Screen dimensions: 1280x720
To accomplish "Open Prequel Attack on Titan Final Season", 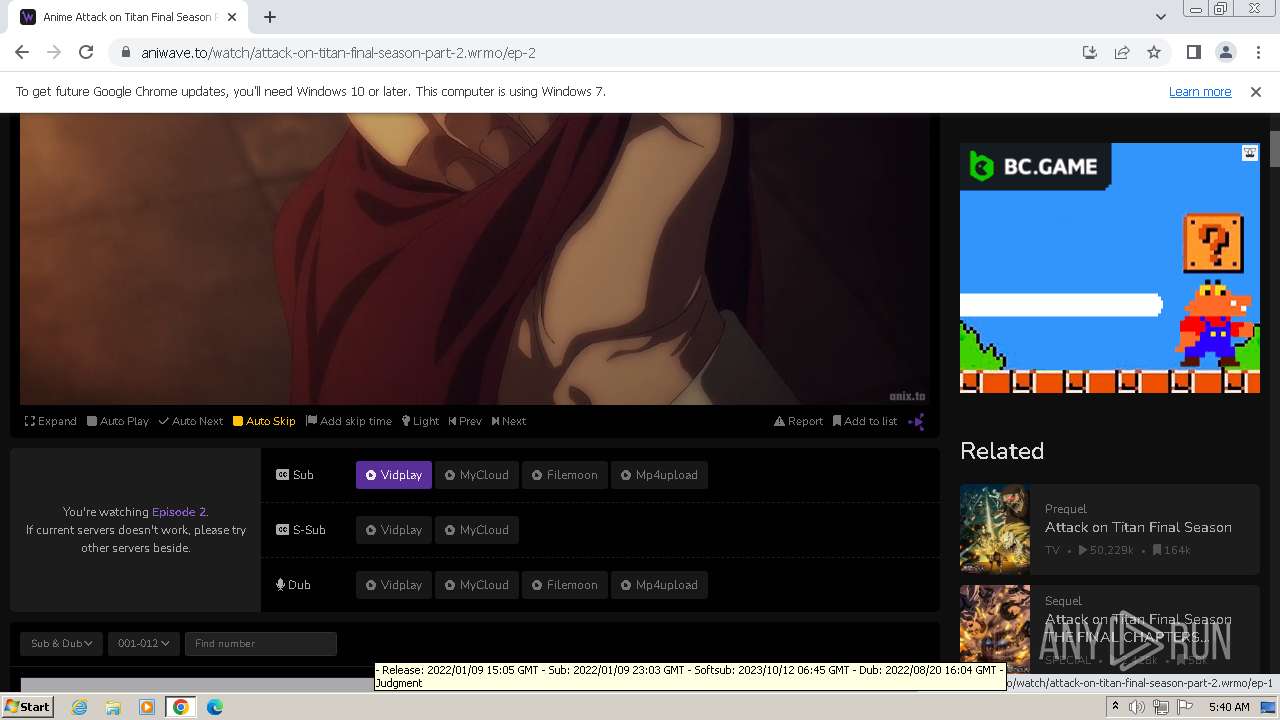I will [1138, 527].
